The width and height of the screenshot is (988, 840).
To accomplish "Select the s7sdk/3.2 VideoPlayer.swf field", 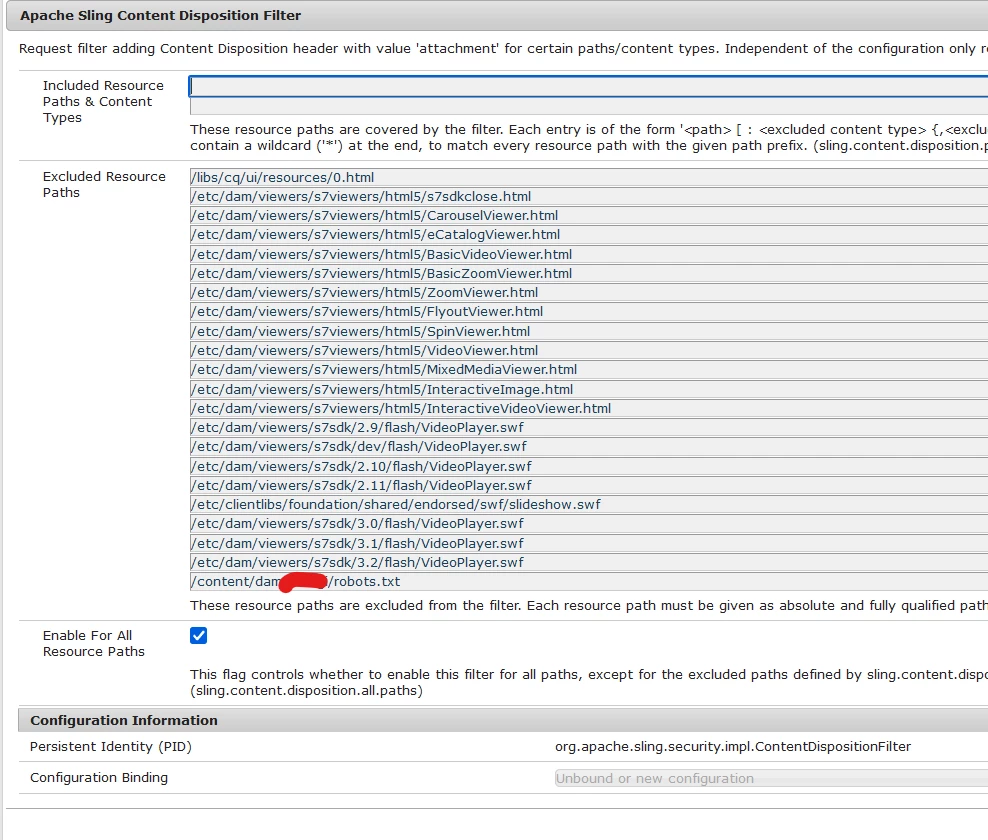I will tap(589, 562).
